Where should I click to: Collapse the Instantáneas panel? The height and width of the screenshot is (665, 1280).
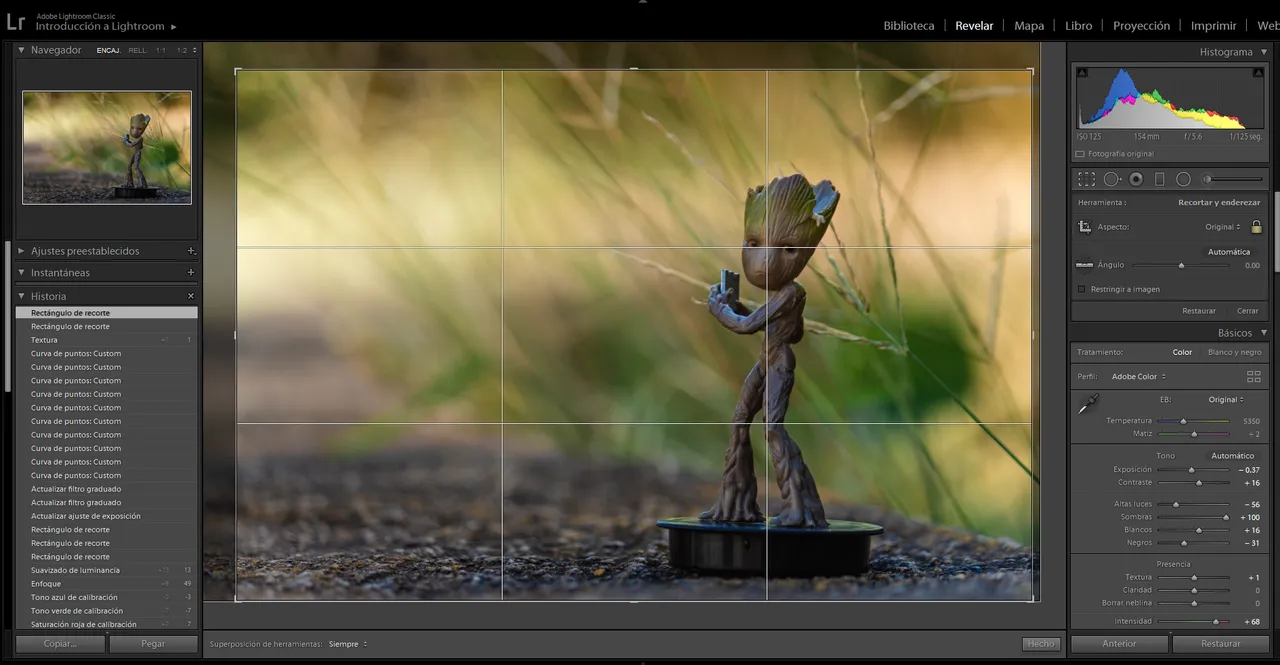coord(21,272)
